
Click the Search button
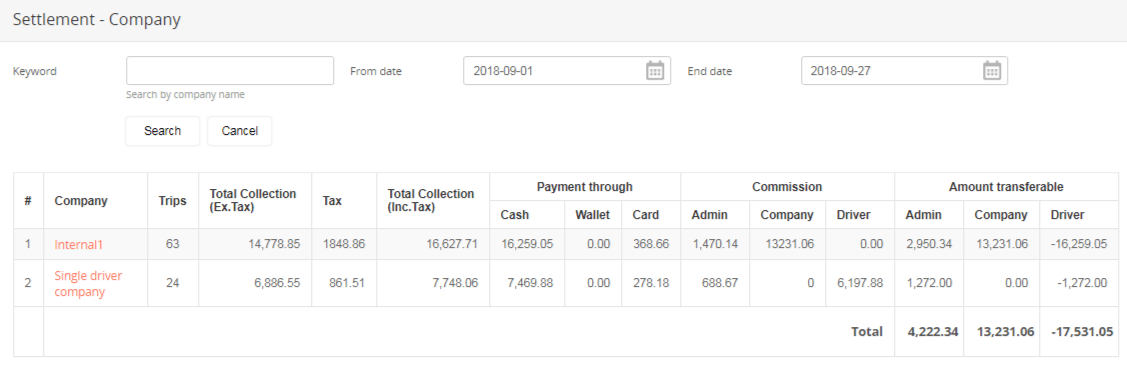click(x=162, y=131)
